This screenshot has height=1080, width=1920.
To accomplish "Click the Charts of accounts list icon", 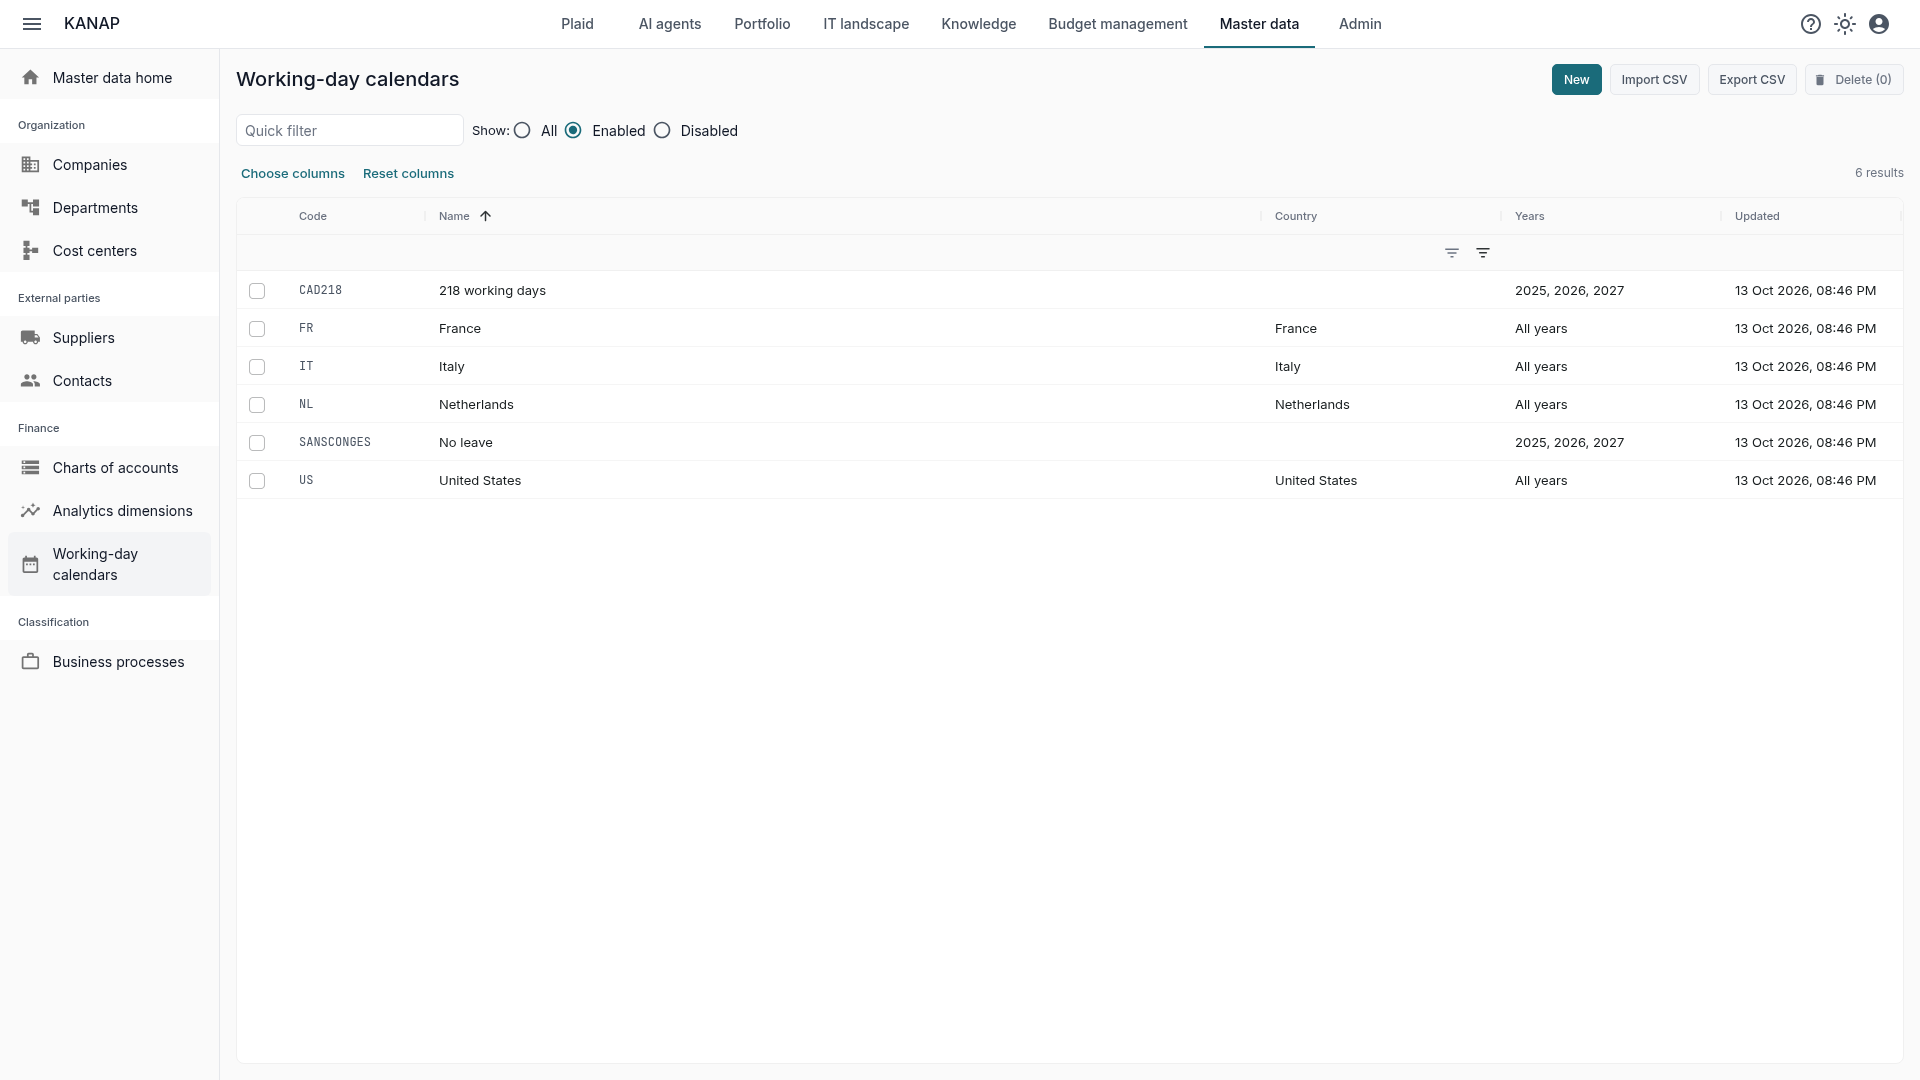I will pyautogui.click(x=31, y=468).
